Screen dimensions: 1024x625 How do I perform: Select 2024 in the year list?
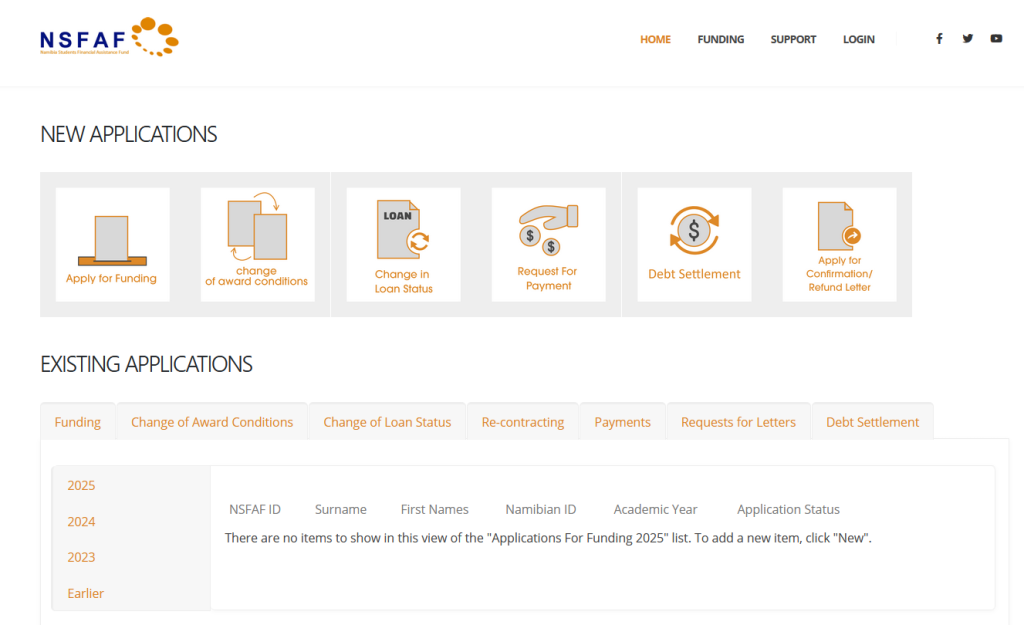click(x=81, y=521)
